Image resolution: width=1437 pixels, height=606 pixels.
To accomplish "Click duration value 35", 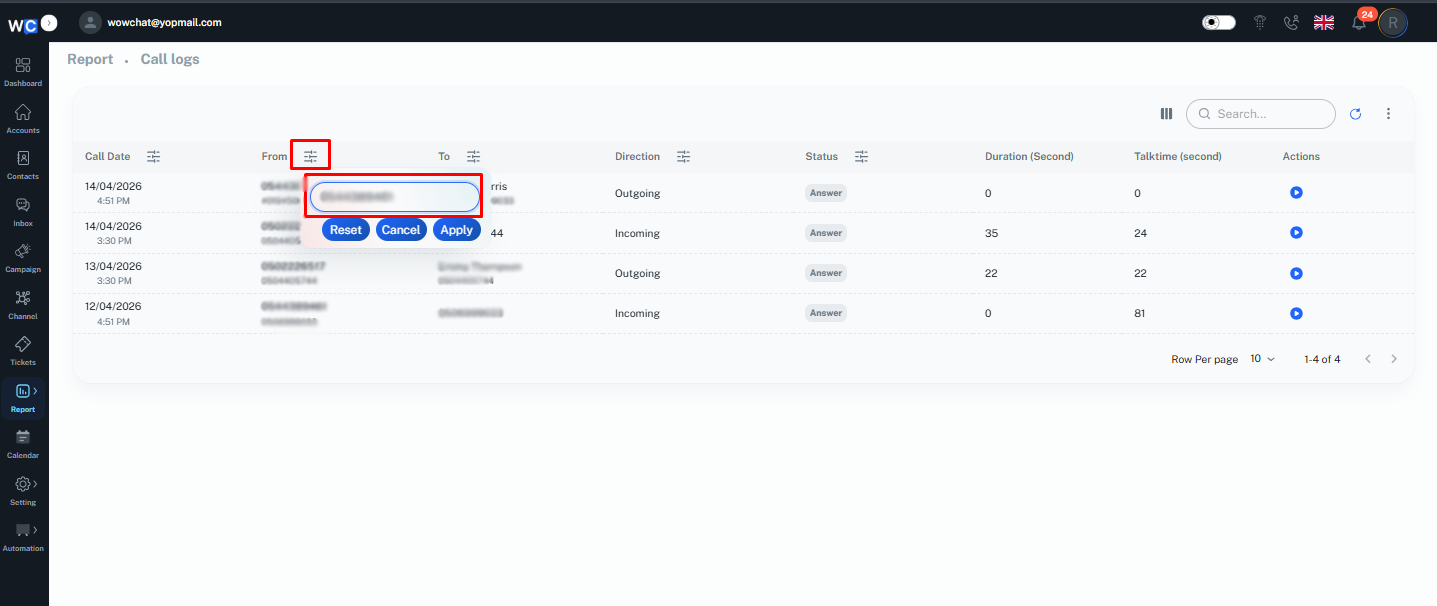I will [x=991, y=233].
